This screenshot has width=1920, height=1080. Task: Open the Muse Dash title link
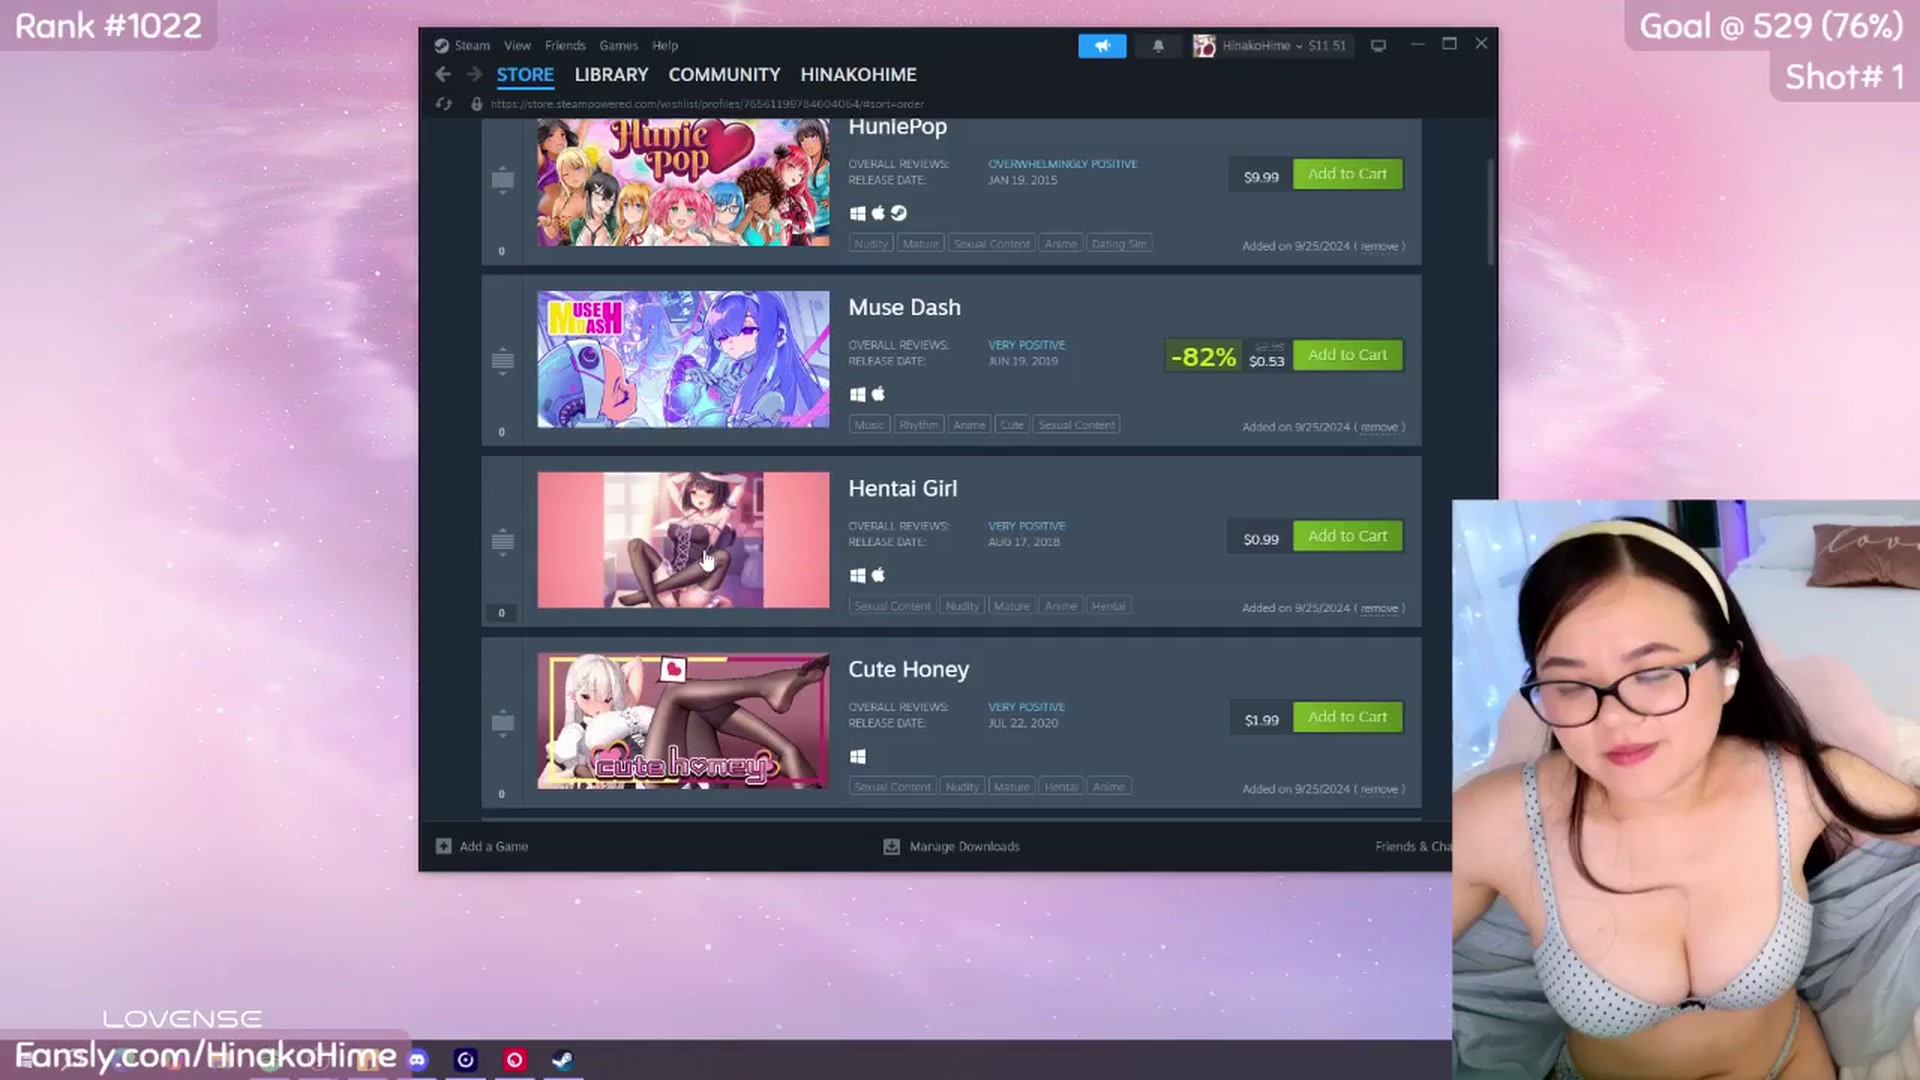(904, 308)
